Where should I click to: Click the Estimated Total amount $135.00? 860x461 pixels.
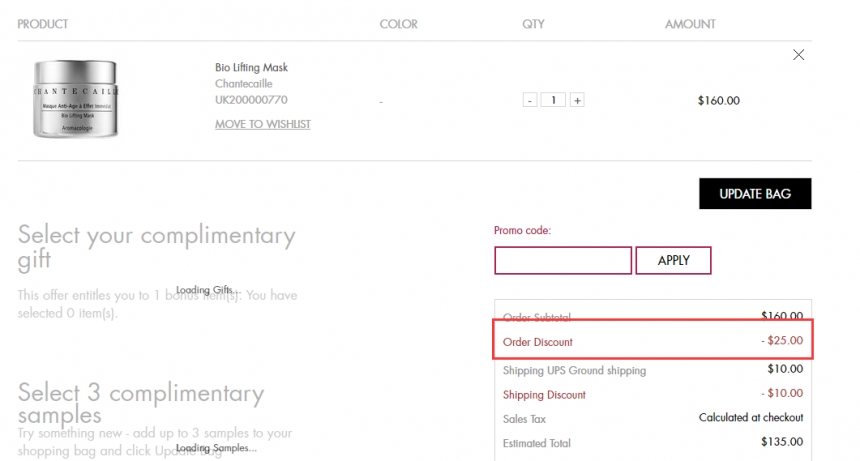pos(782,442)
